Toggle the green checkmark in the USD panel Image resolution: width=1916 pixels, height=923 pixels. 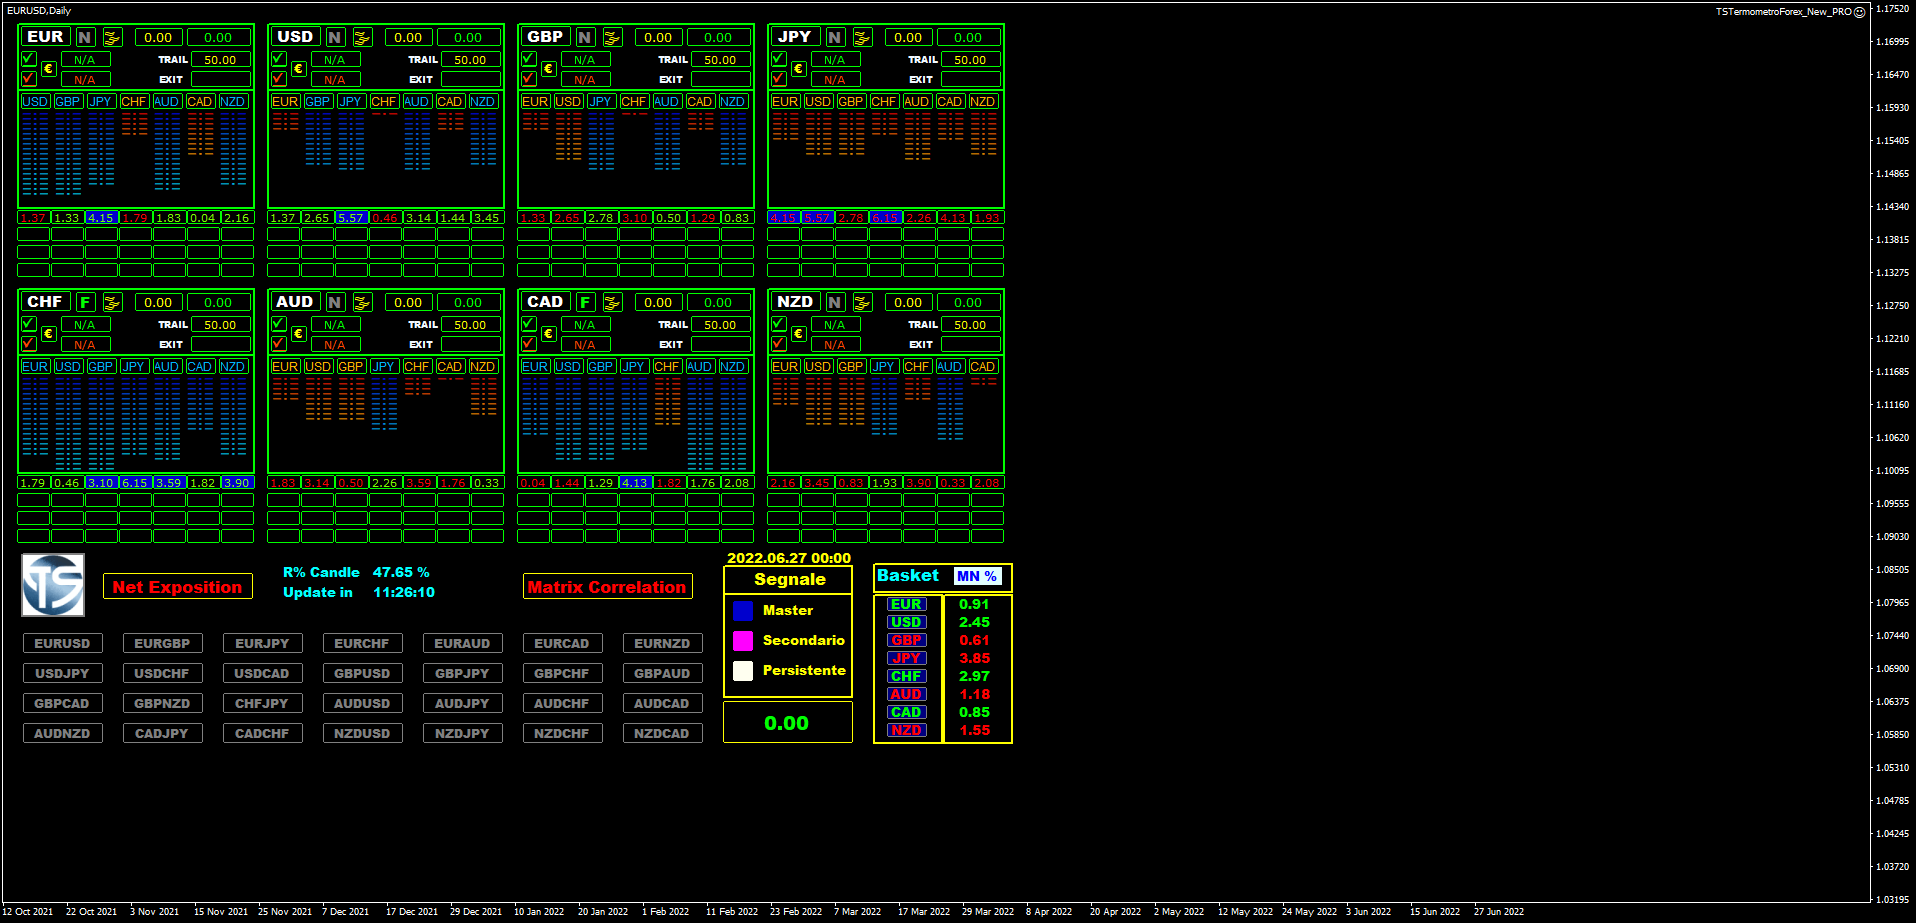coord(278,58)
